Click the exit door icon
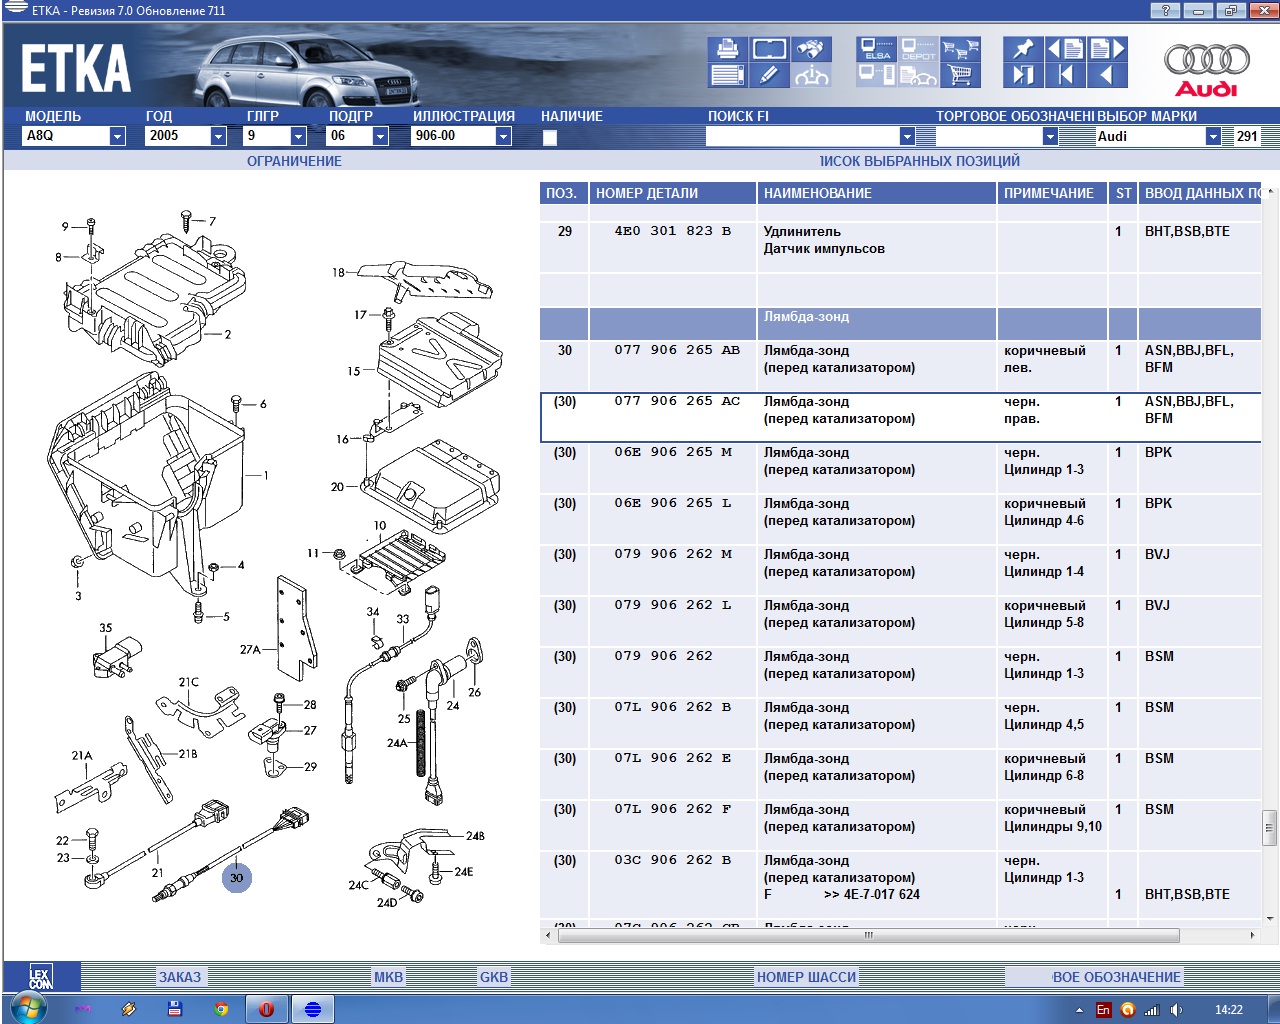Viewport: 1280px width, 1024px height. [x=1024, y=75]
